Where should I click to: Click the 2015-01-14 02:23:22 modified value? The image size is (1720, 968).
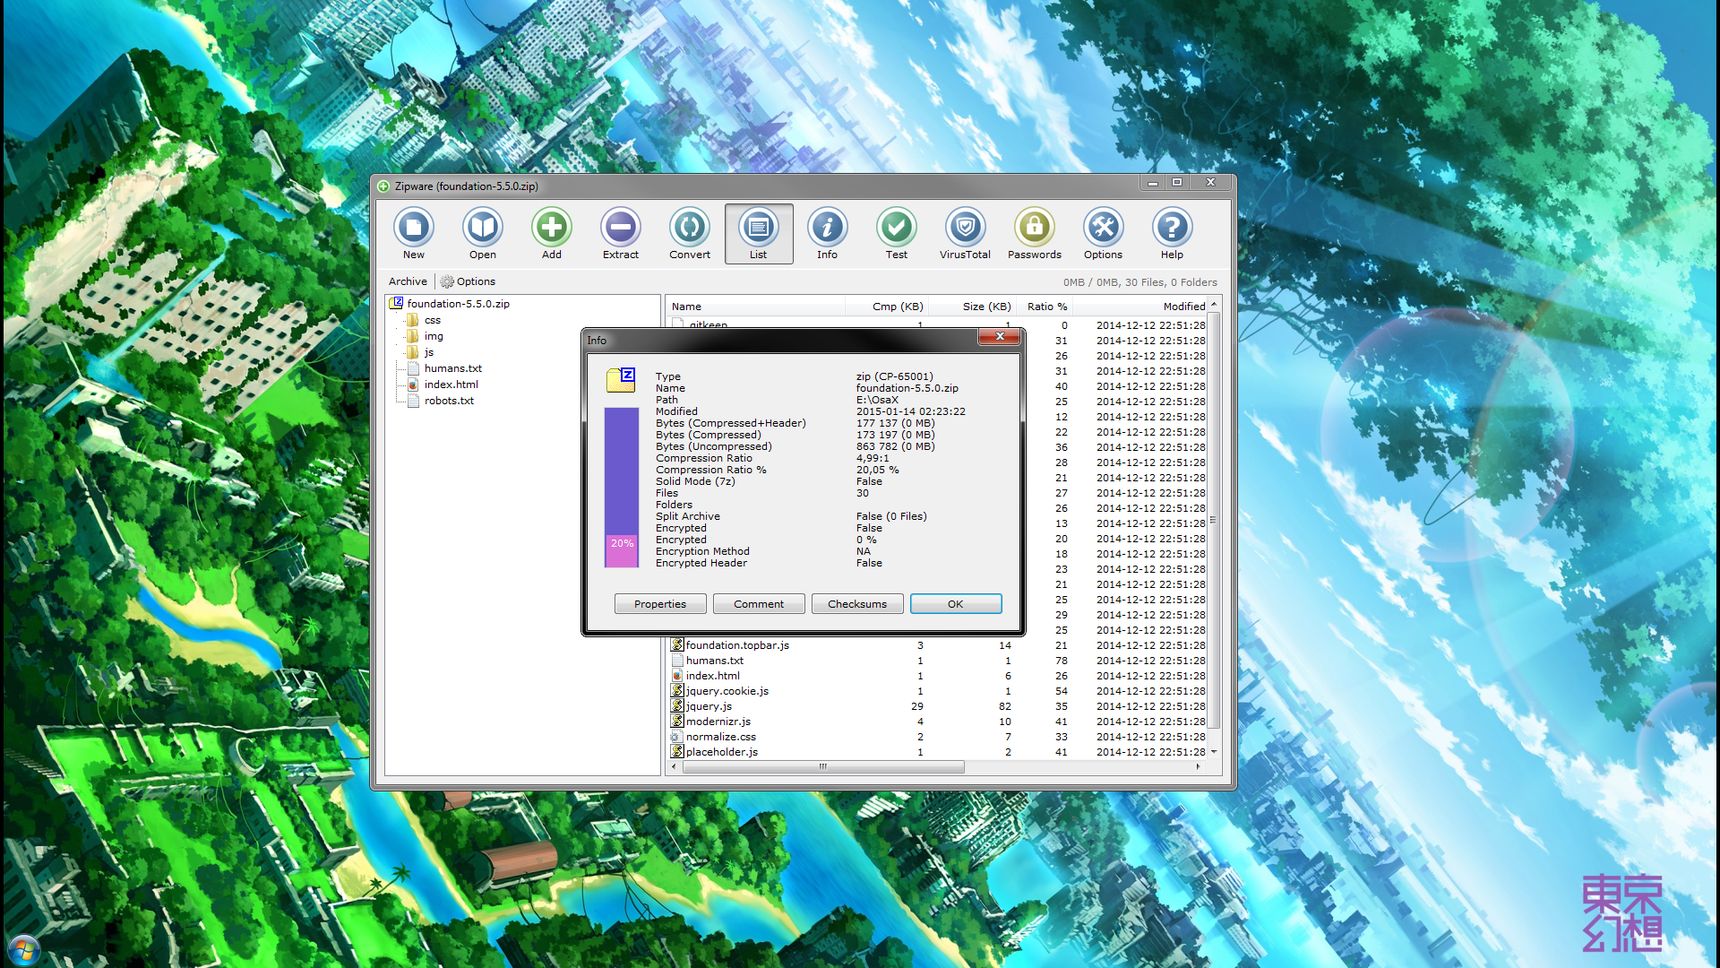point(911,412)
